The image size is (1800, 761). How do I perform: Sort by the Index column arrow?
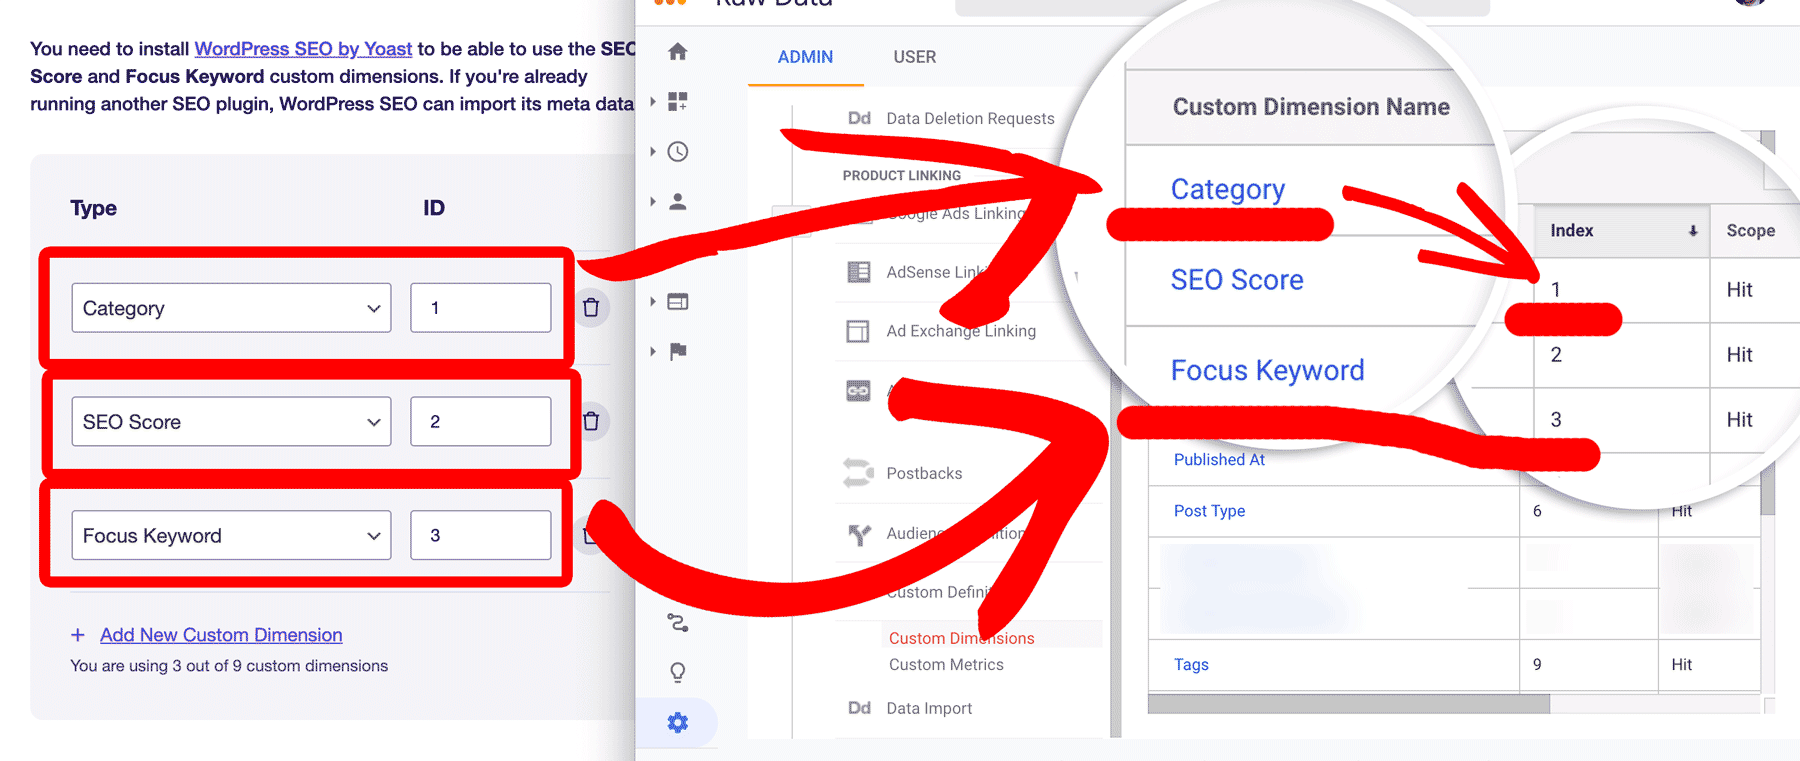coord(1693,231)
